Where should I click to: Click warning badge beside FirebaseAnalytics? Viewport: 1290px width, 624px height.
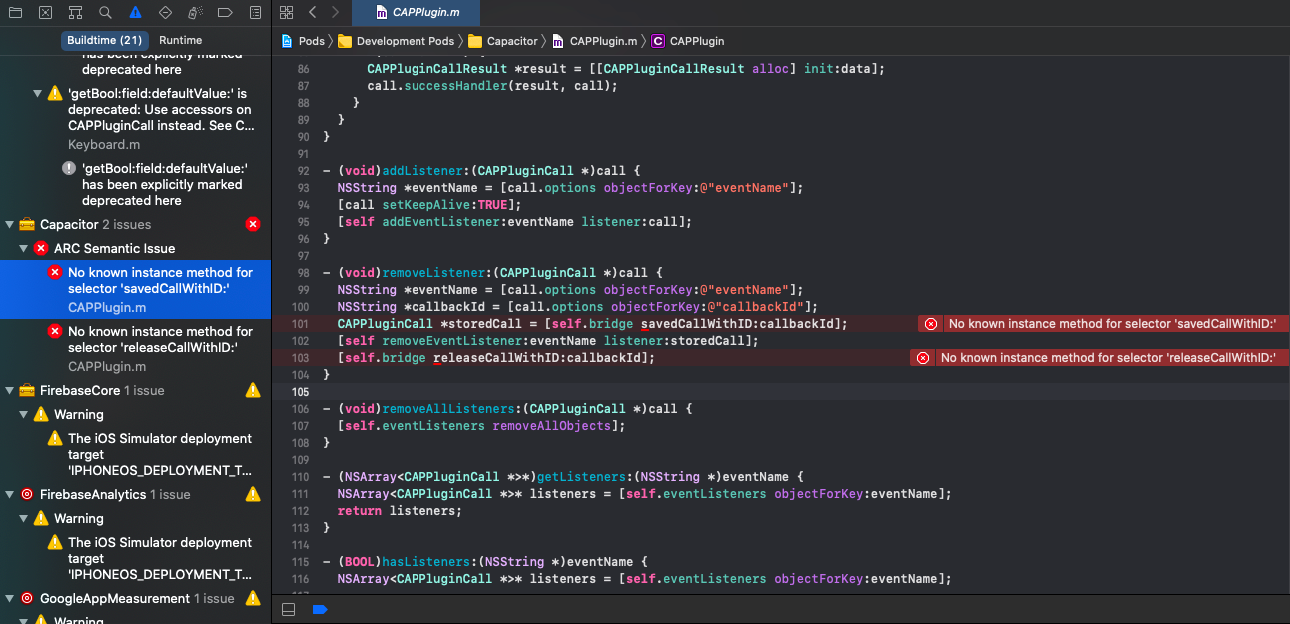pos(253,495)
